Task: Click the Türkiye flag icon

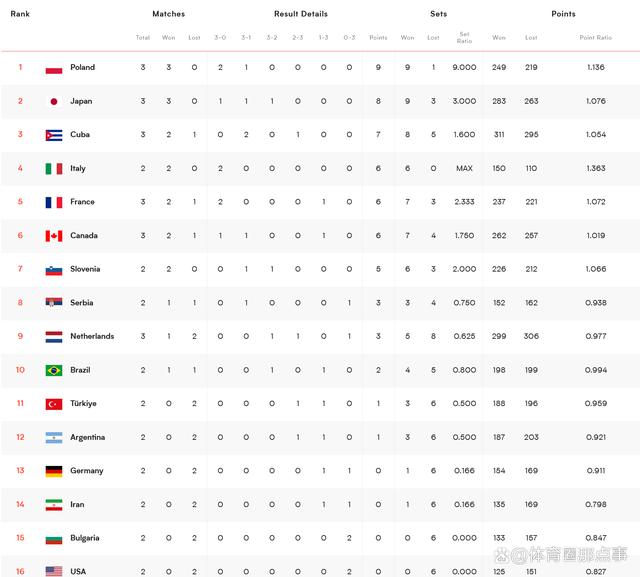Action: pos(54,404)
